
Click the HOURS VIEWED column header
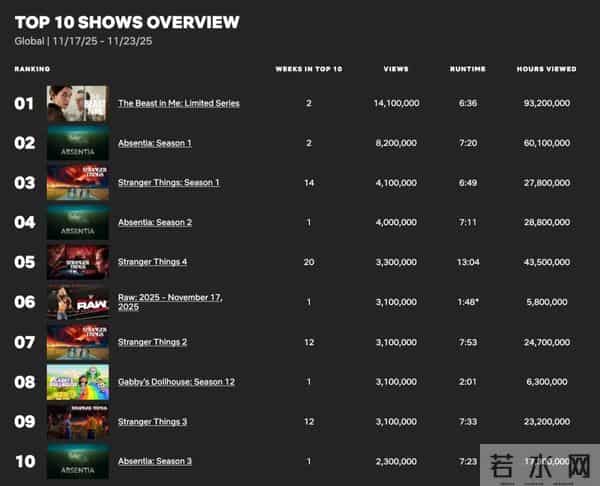(546, 69)
